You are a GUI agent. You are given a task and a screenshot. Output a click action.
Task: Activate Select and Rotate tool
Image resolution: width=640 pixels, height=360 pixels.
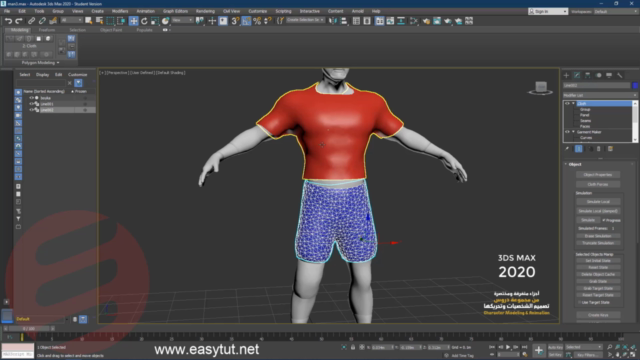click(144, 21)
